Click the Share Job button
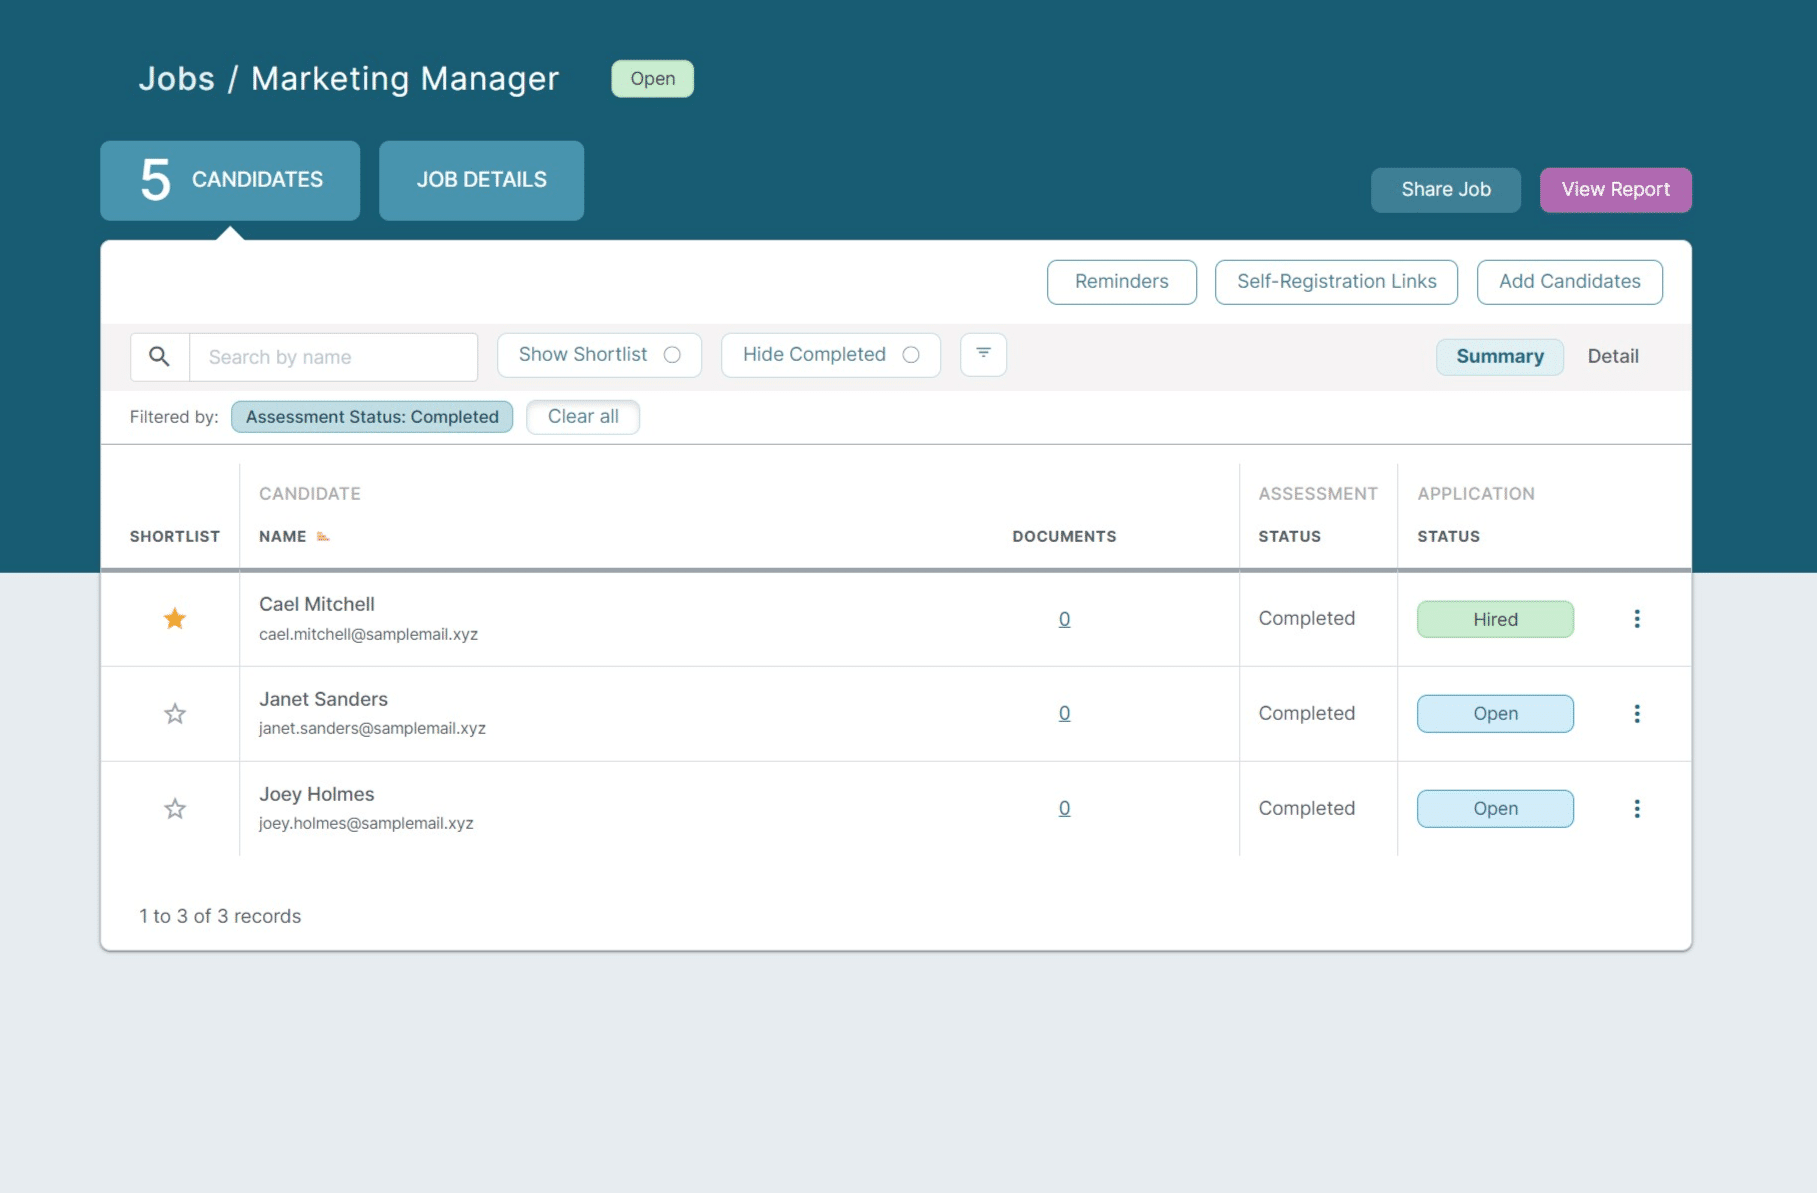The height and width of the screenshot is (1193, 1817). 1445,190
